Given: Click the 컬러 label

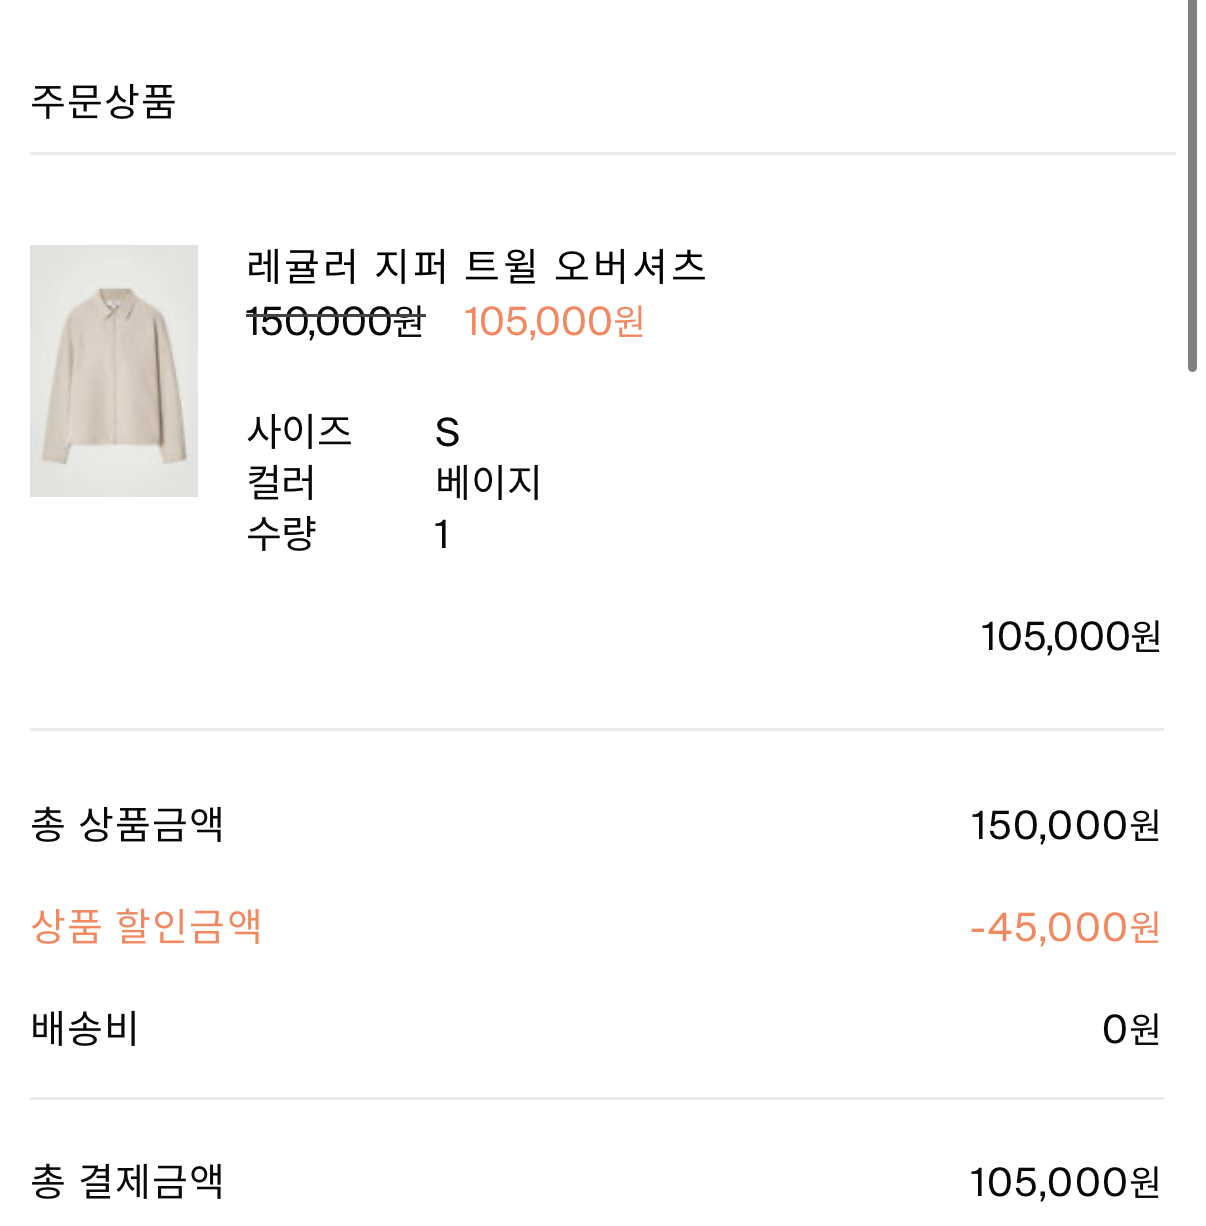Looking at the screenshot, I should click(281, 483).
